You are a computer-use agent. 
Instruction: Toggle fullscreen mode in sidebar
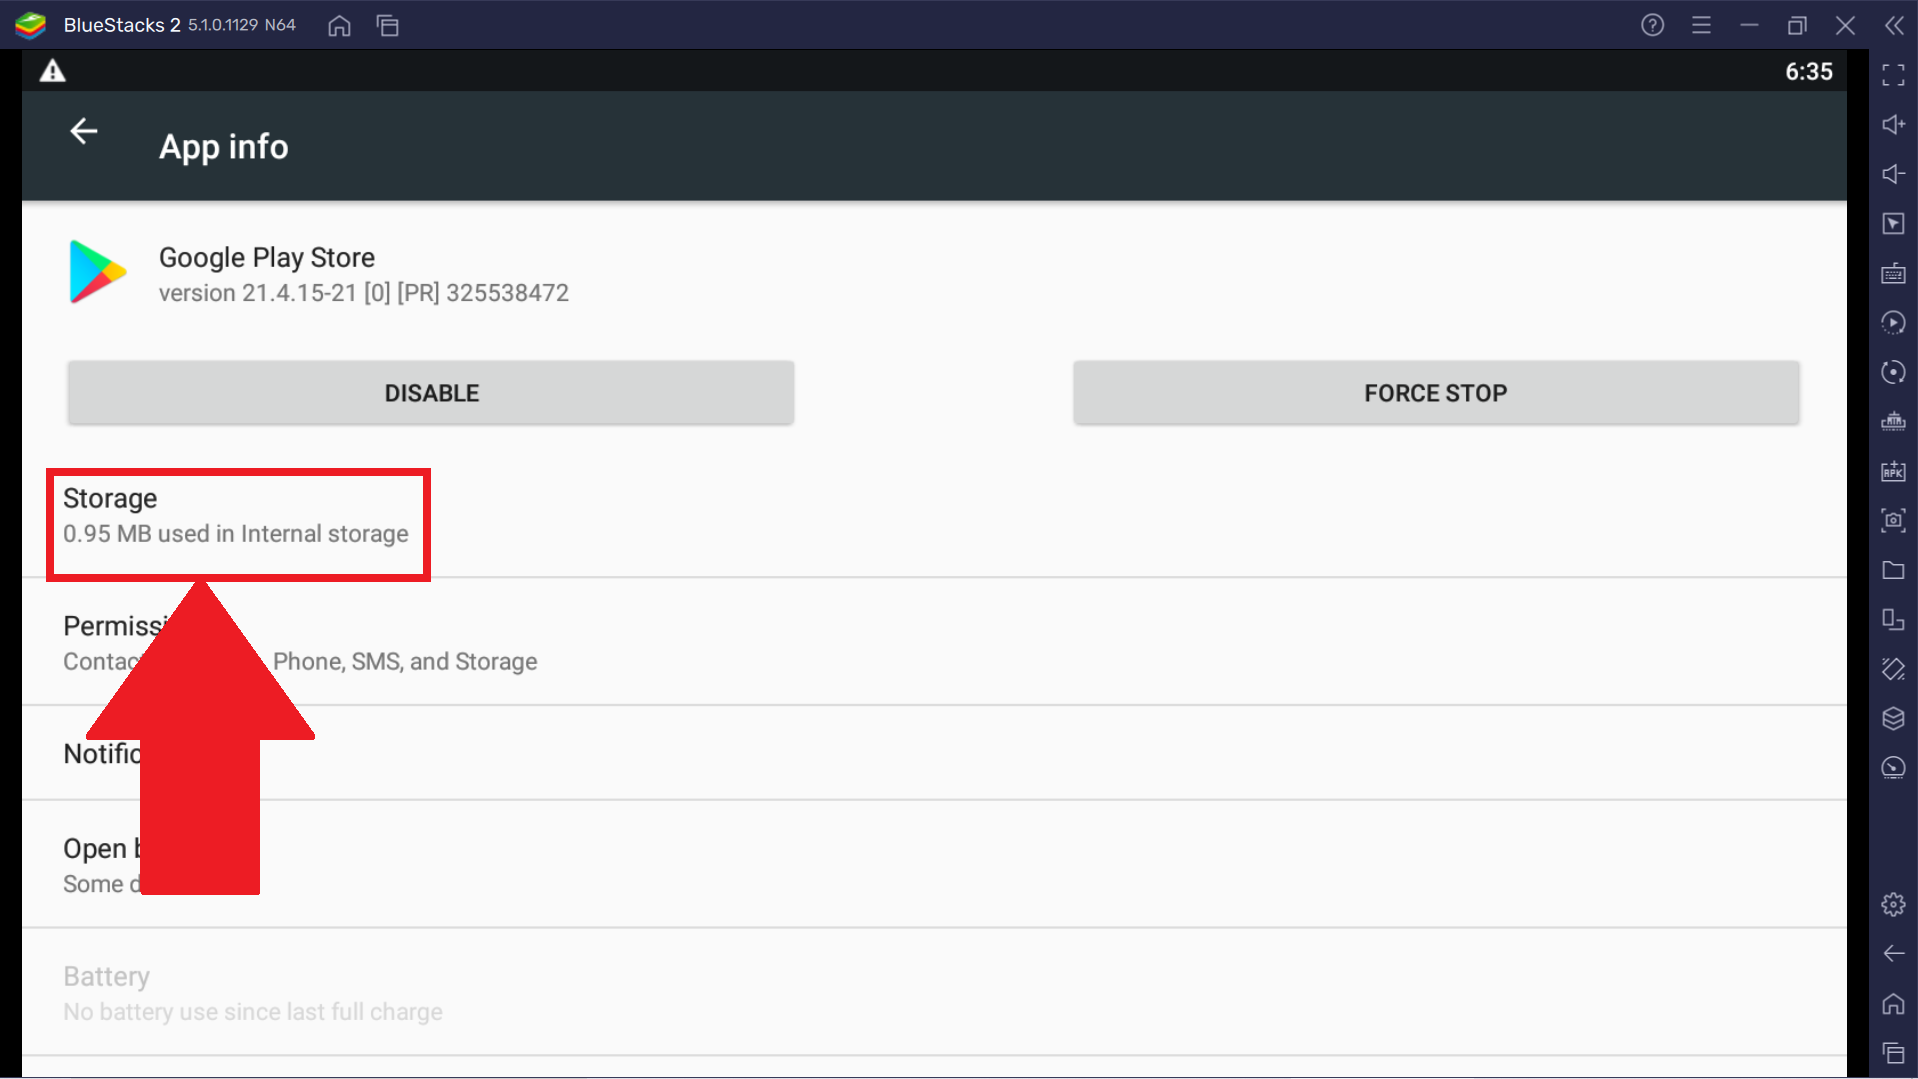tap(1893, 75)
